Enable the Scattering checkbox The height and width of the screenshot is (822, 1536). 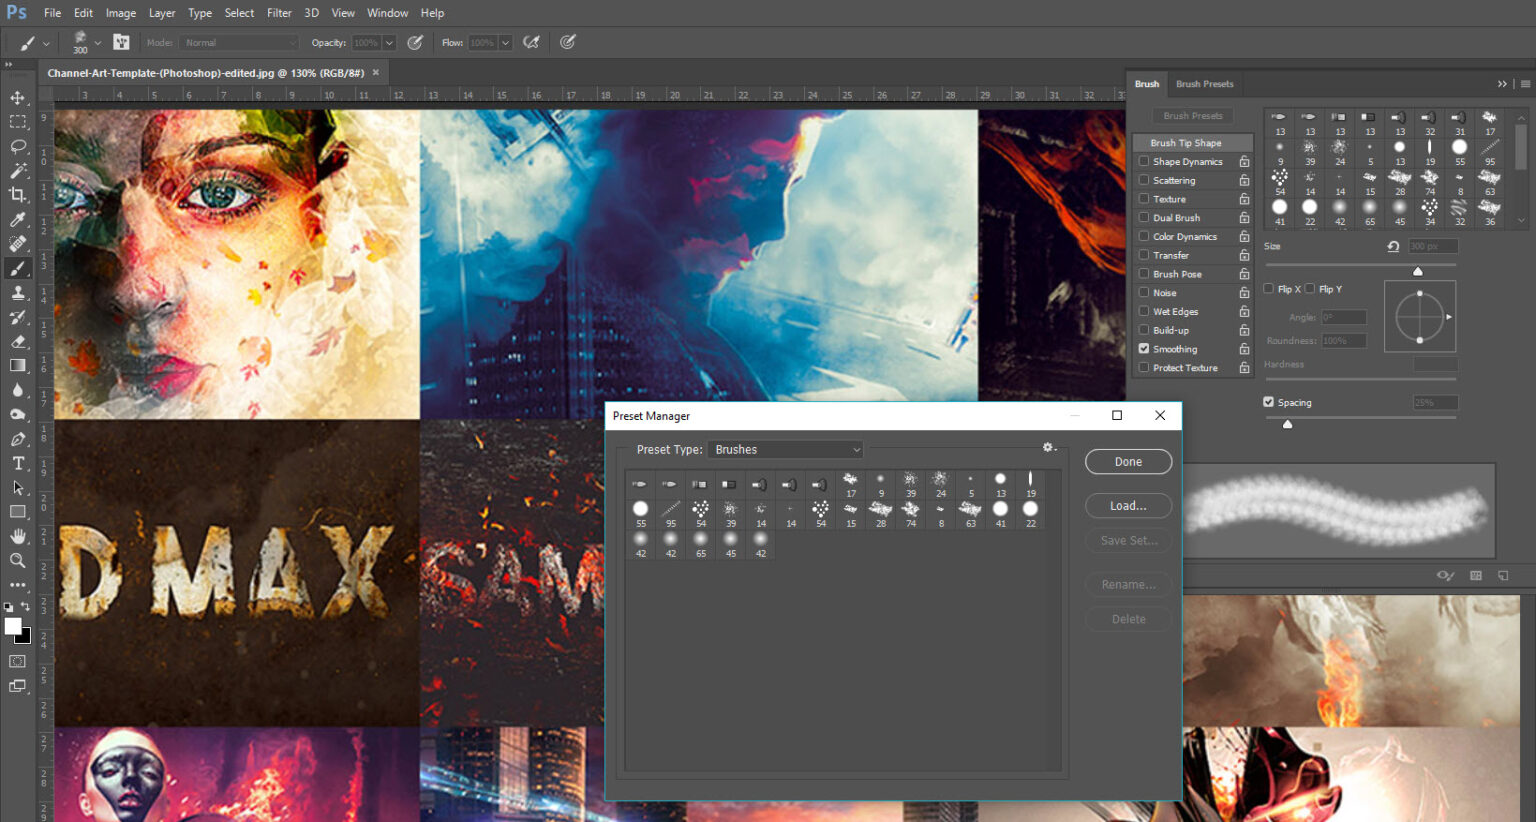click(1144, 180)
